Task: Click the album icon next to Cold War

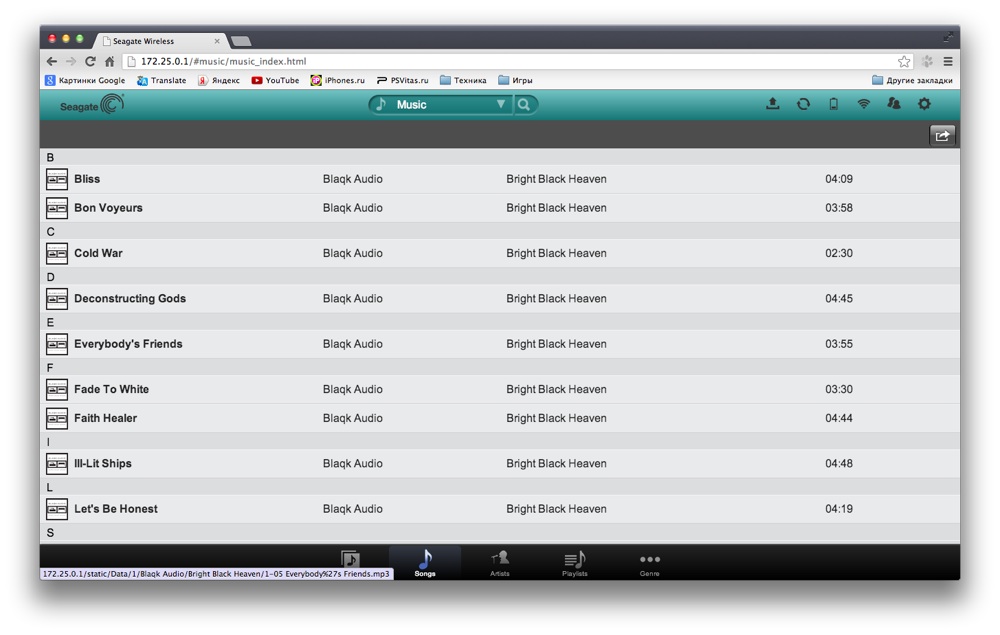Action: (x=57, y=253)
